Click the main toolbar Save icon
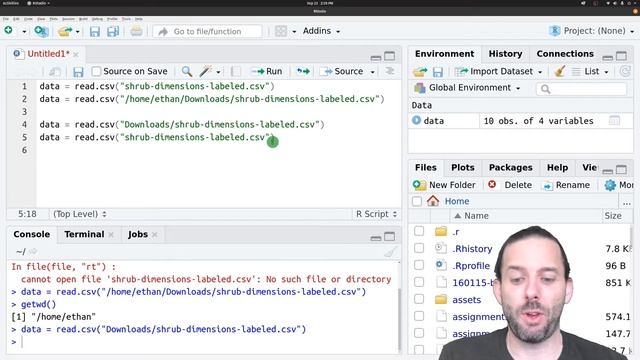The width and height of the screenshot is (640, 360). click(95, 31)
